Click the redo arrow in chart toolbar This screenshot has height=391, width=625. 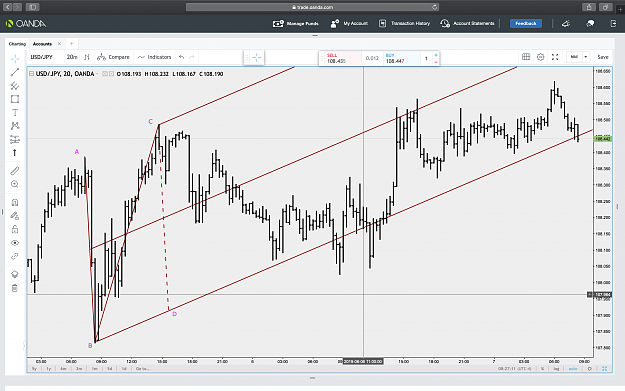[192, 57]
